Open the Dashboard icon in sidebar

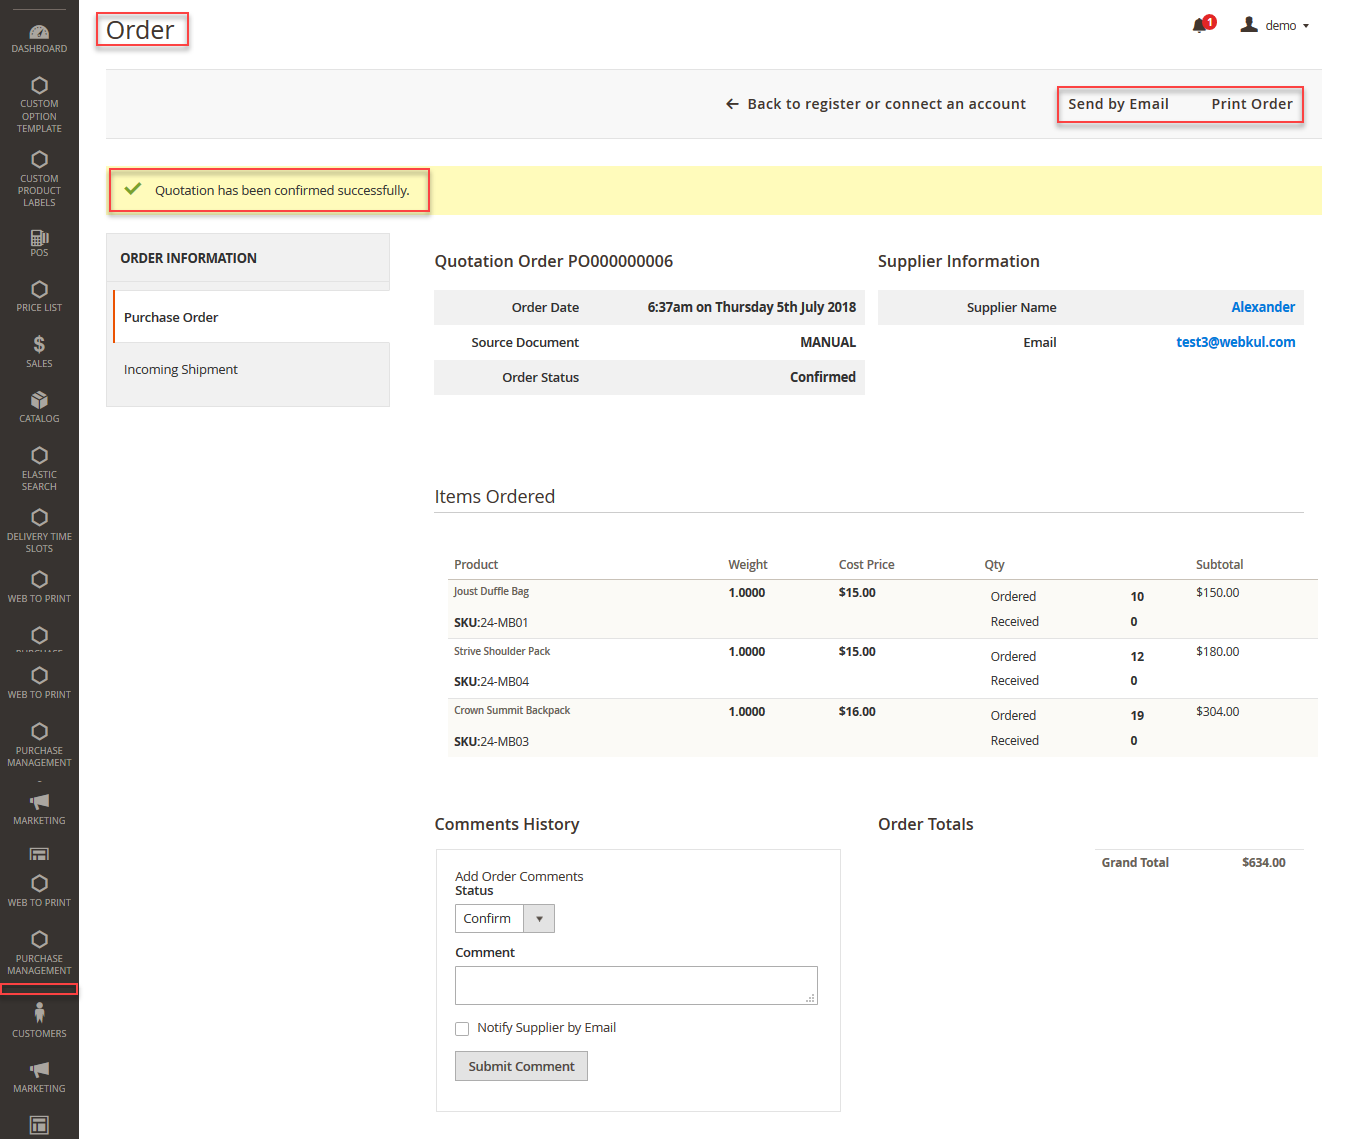[39, 33]
